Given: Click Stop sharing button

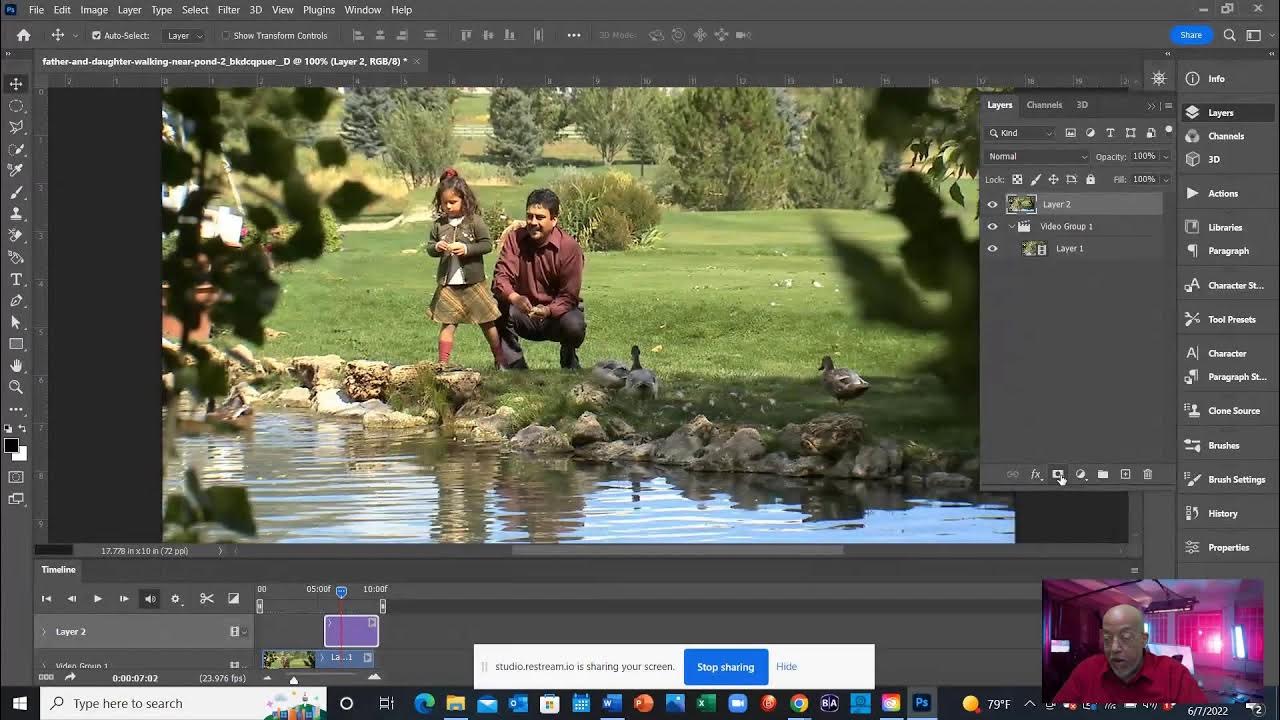Looking at the screenshot, I should click(725, 667).
